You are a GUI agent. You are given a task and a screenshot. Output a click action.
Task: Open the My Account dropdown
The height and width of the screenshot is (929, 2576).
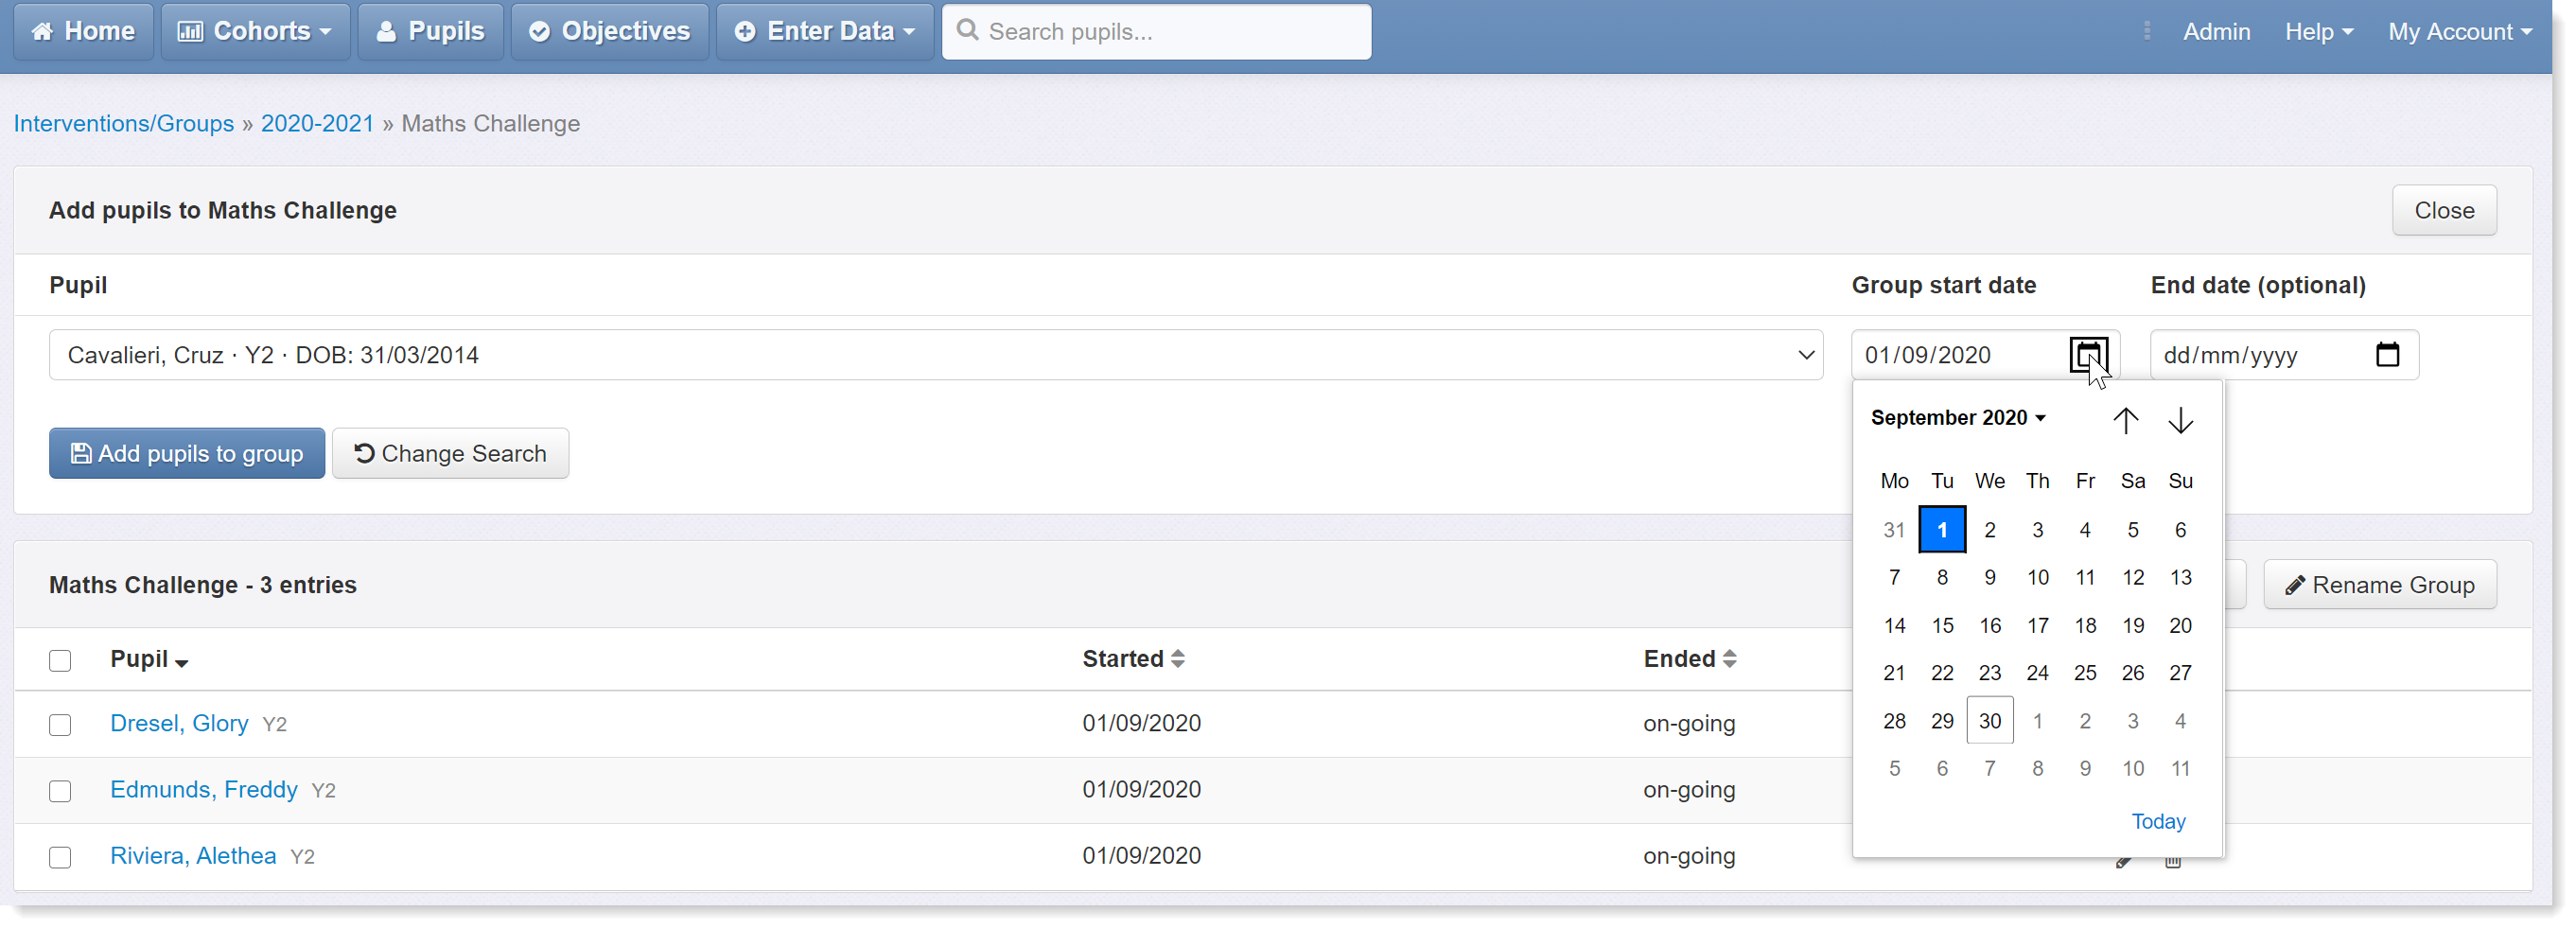[2459, 31]
